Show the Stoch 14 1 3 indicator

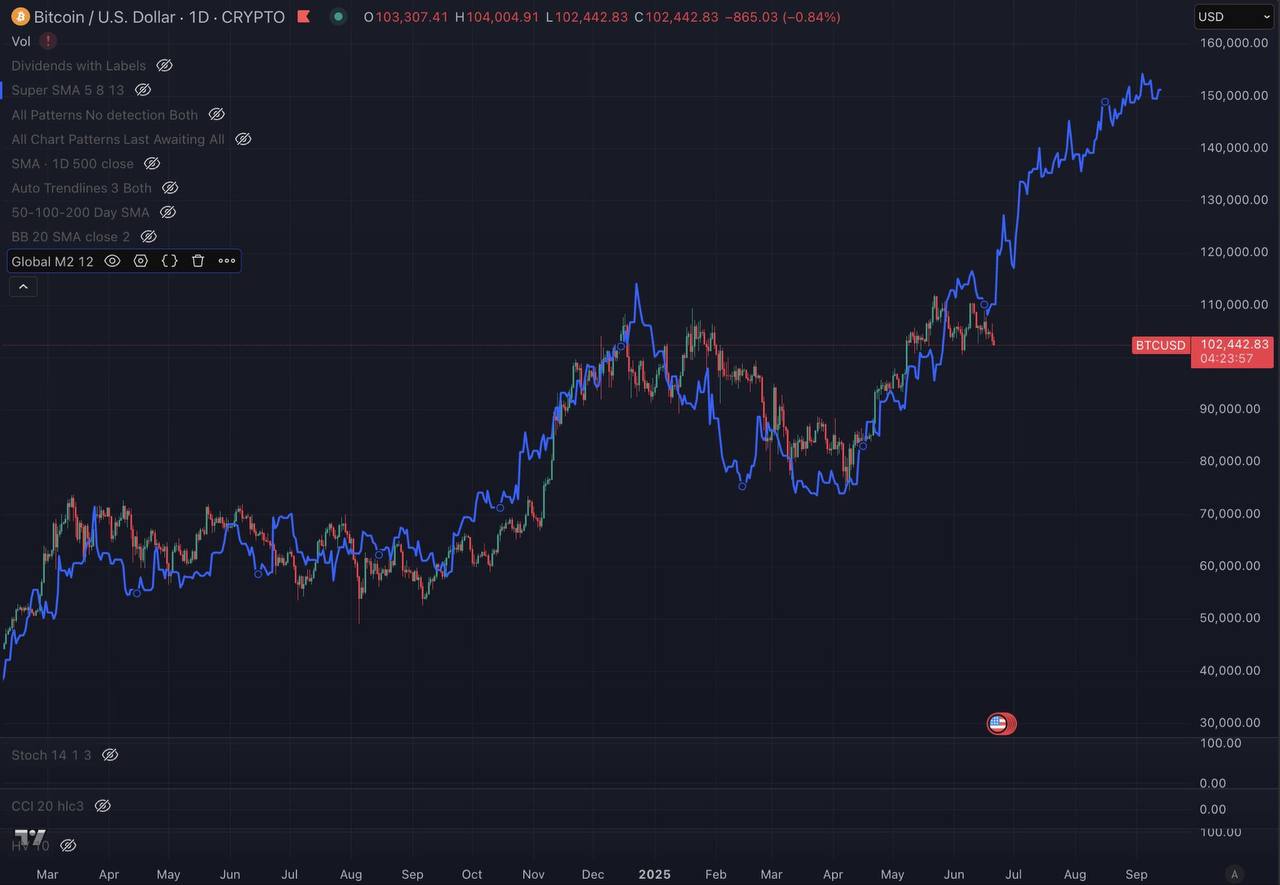click(110, 755)
